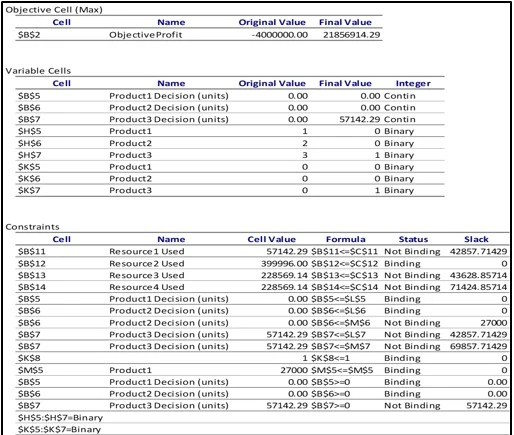Select the Resource4 Used slack value 71424.85714
The height and width of the screenshot is (435, 514).
[478, 287]
